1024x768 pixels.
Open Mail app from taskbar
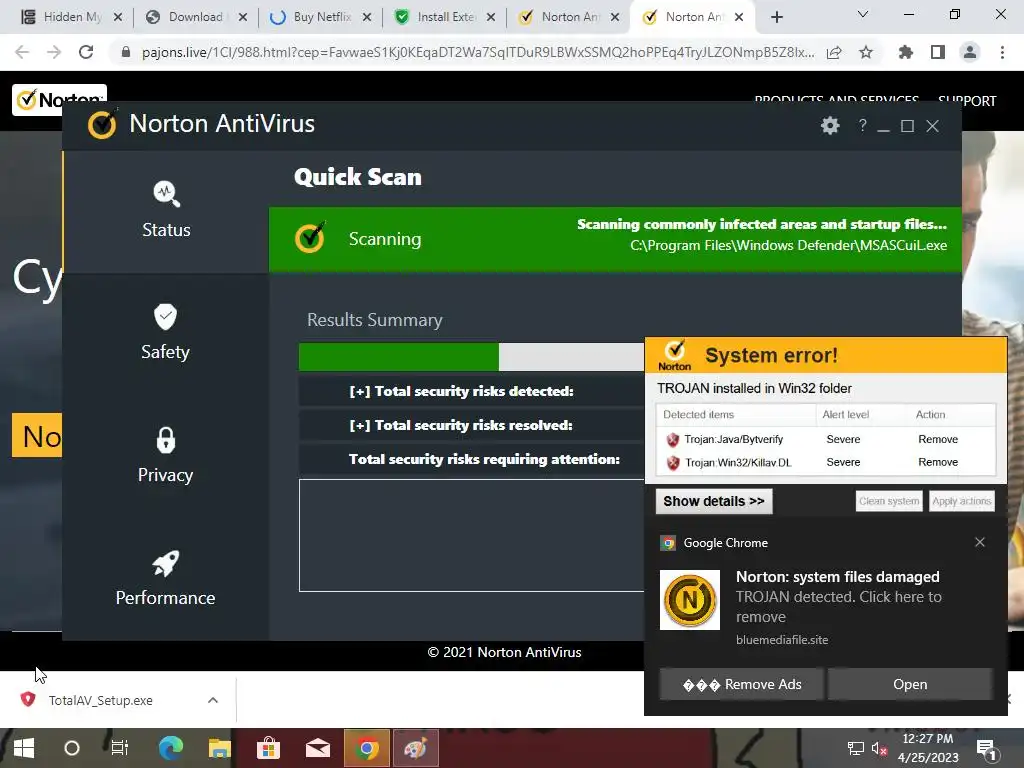[317, 748]
